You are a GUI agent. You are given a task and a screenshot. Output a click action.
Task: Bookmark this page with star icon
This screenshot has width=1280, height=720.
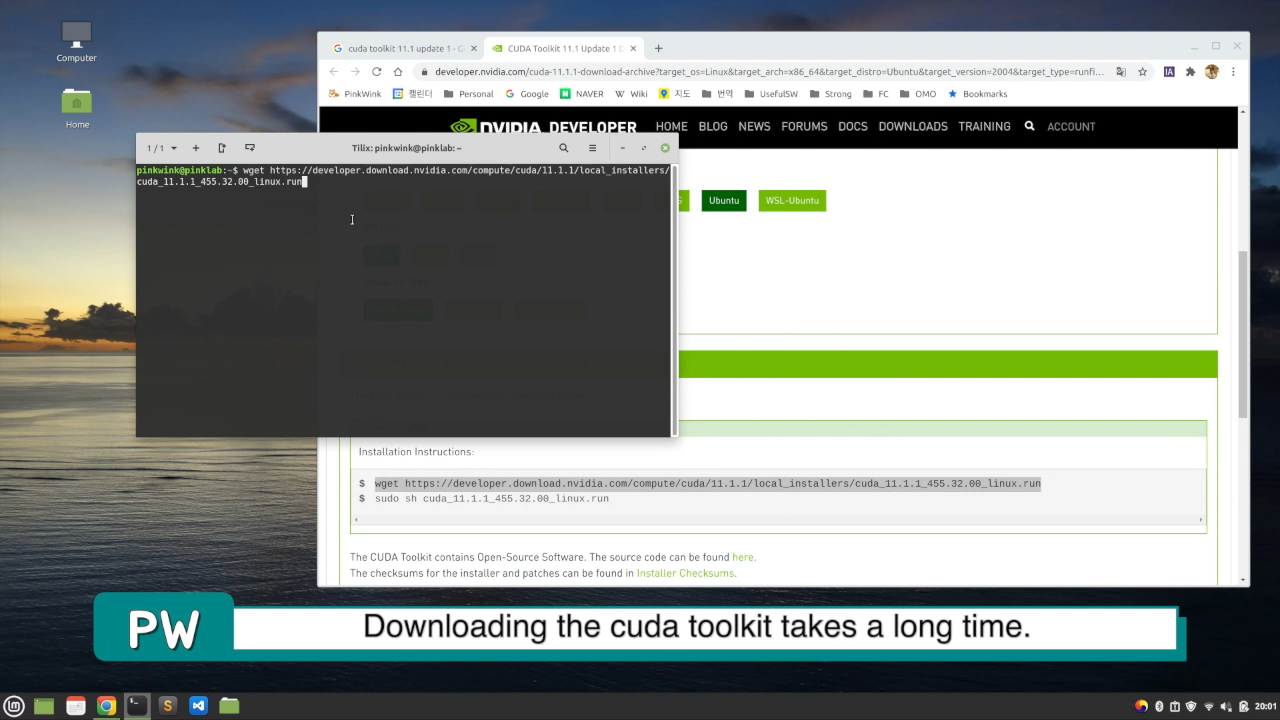click(1142, 72)
